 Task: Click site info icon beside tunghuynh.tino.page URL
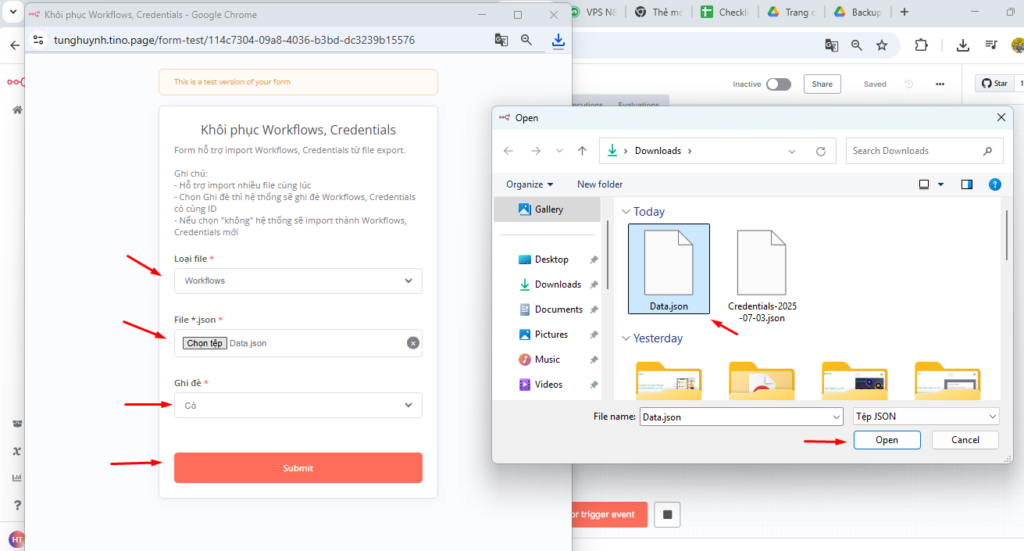39,40
